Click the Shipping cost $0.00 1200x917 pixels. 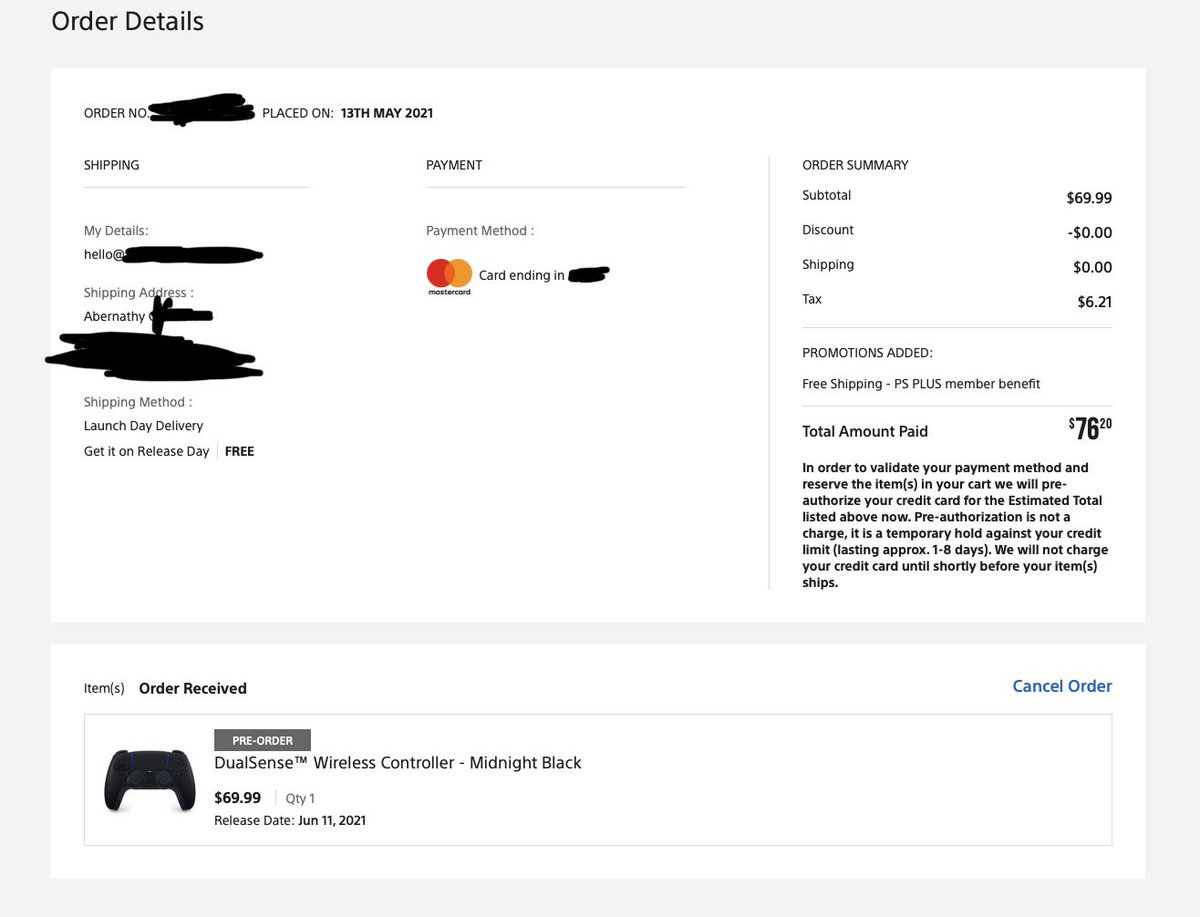(x=1092, y=267)
